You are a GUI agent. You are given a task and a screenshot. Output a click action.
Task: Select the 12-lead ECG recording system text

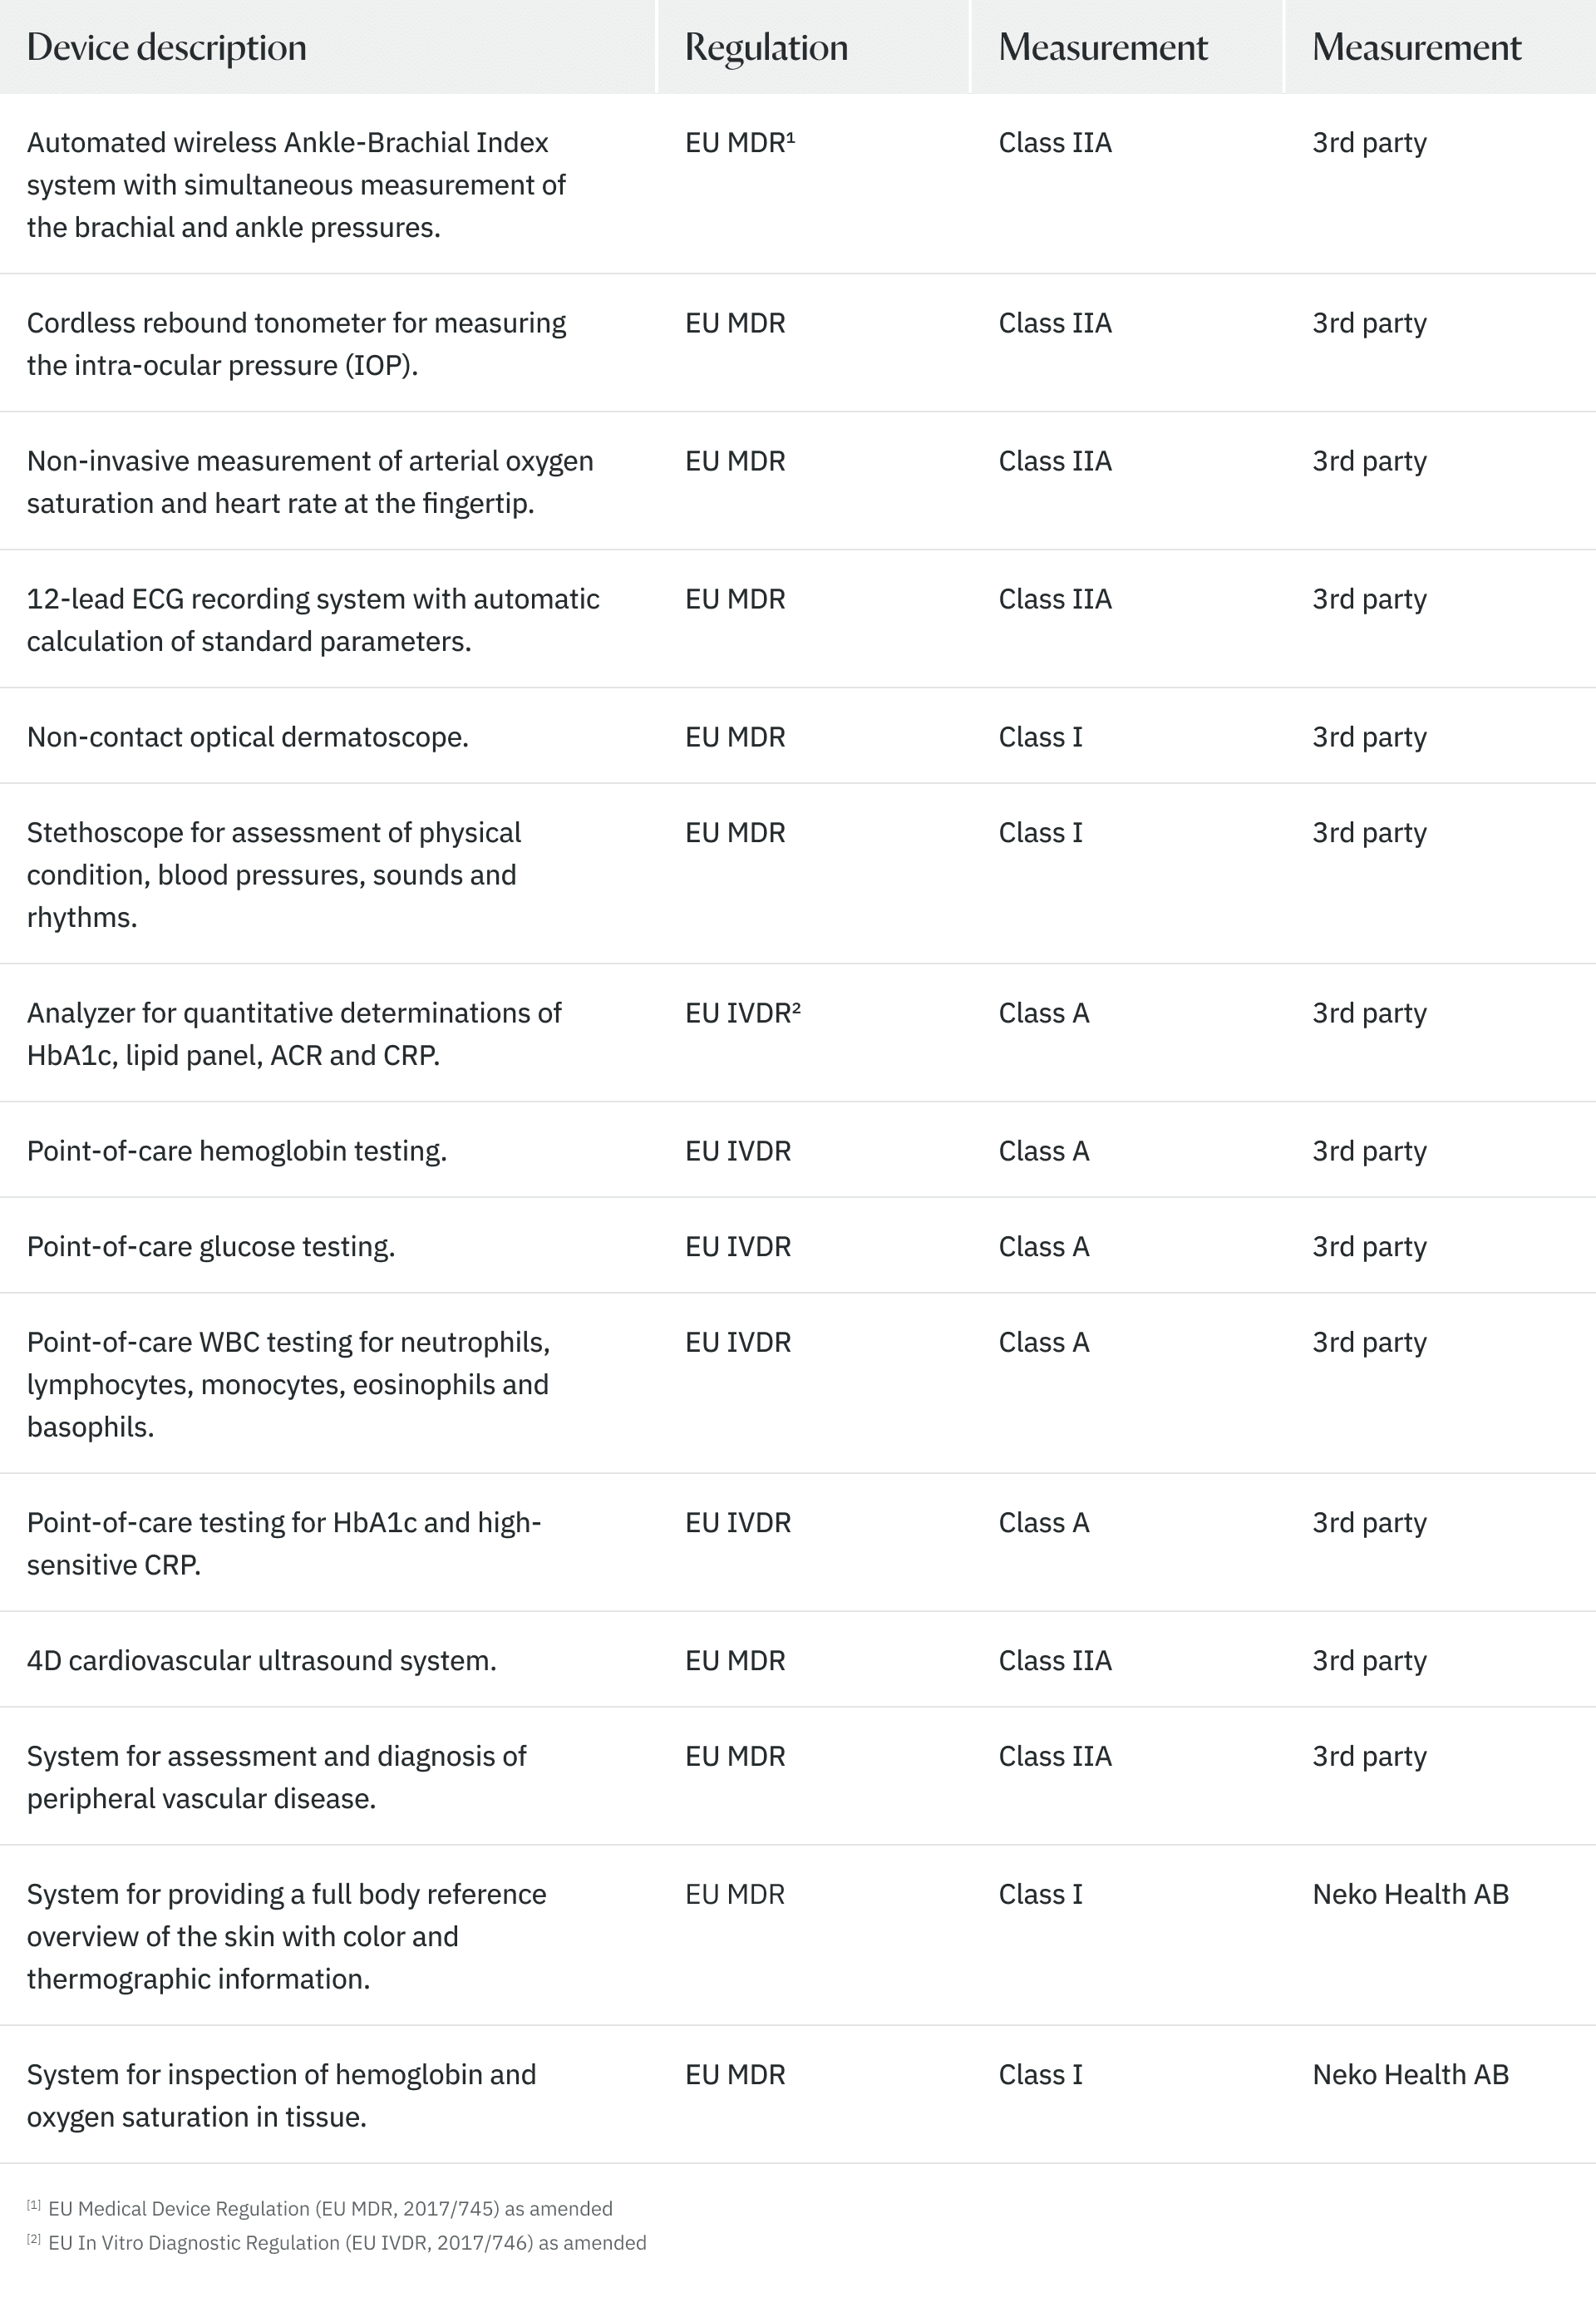coord(313,620)
